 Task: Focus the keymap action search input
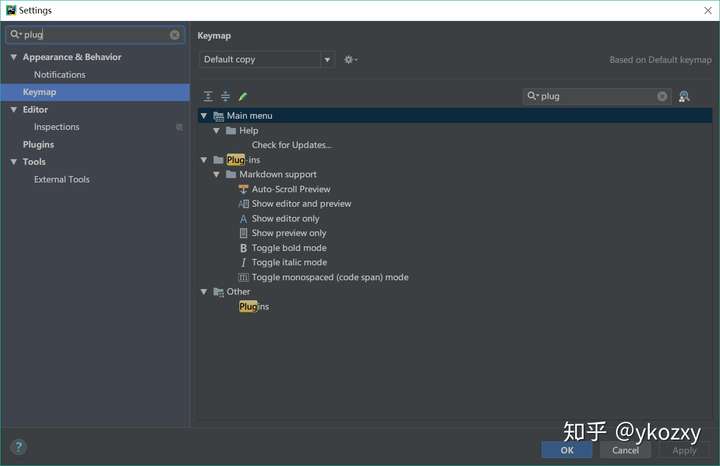click(597, 96)
